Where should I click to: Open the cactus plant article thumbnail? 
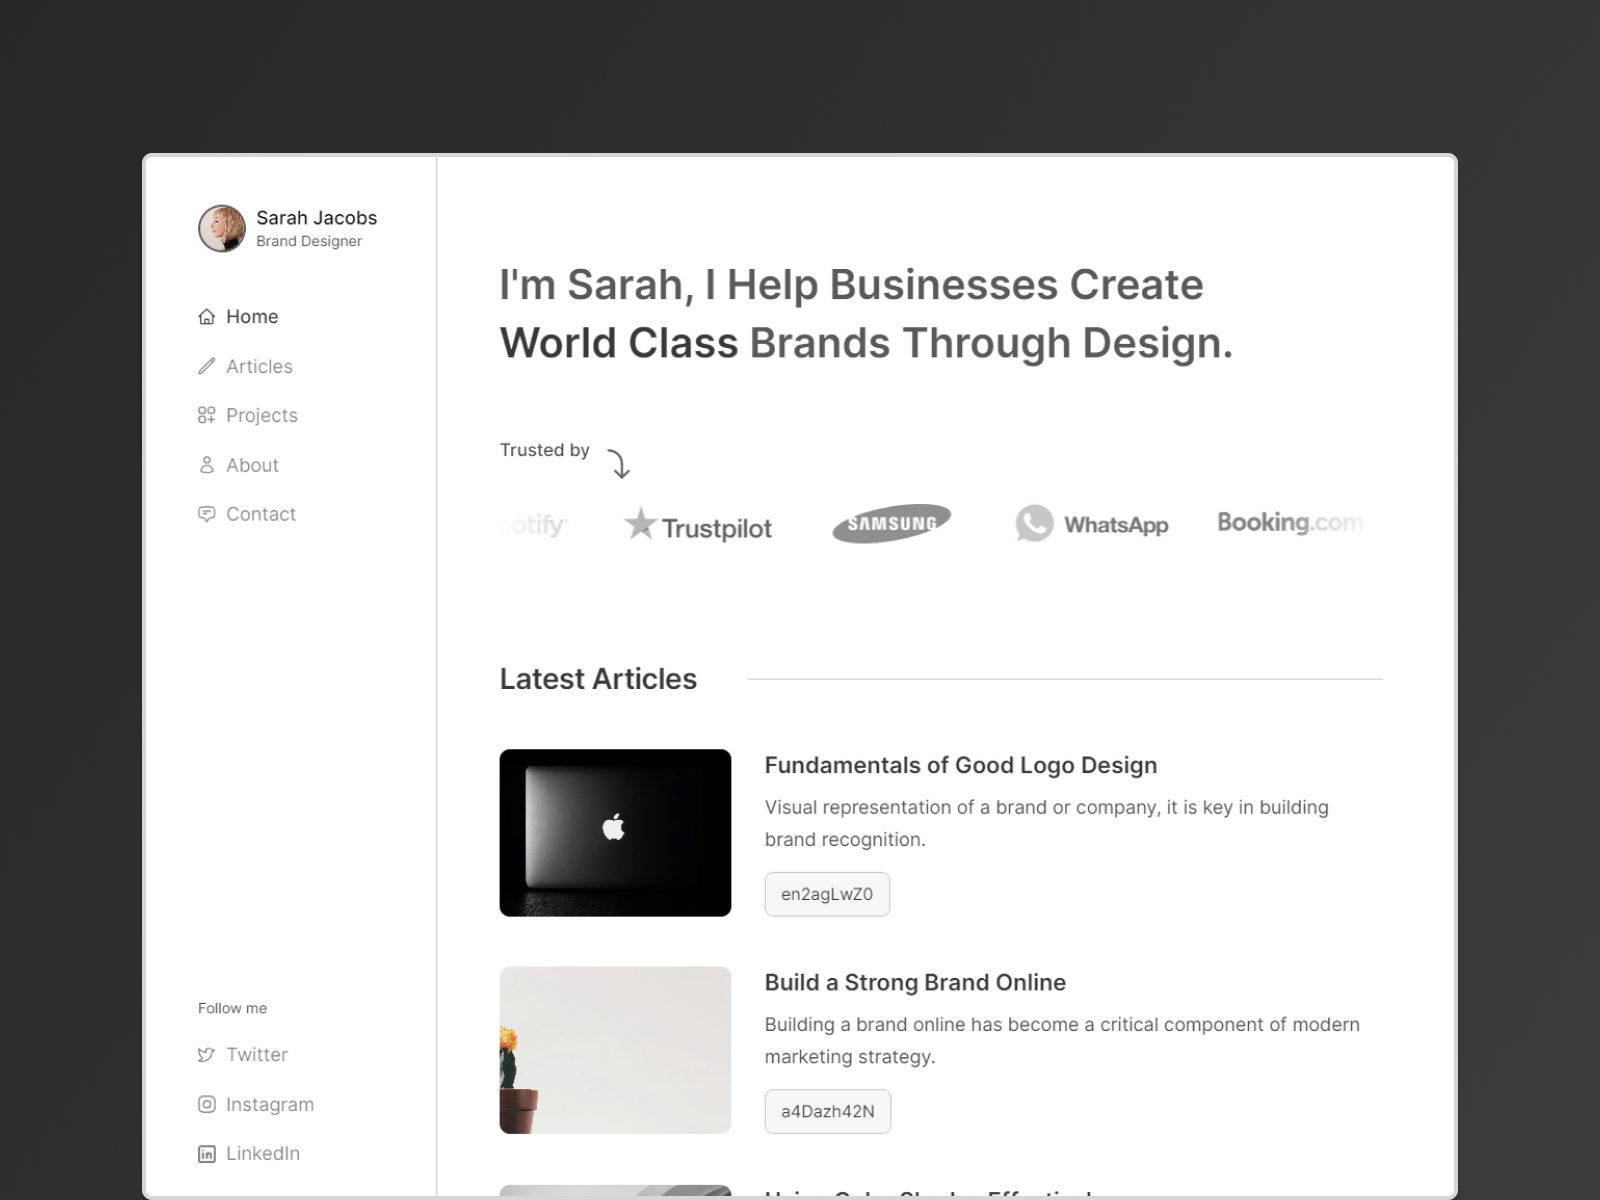[x=615, y=1049]
